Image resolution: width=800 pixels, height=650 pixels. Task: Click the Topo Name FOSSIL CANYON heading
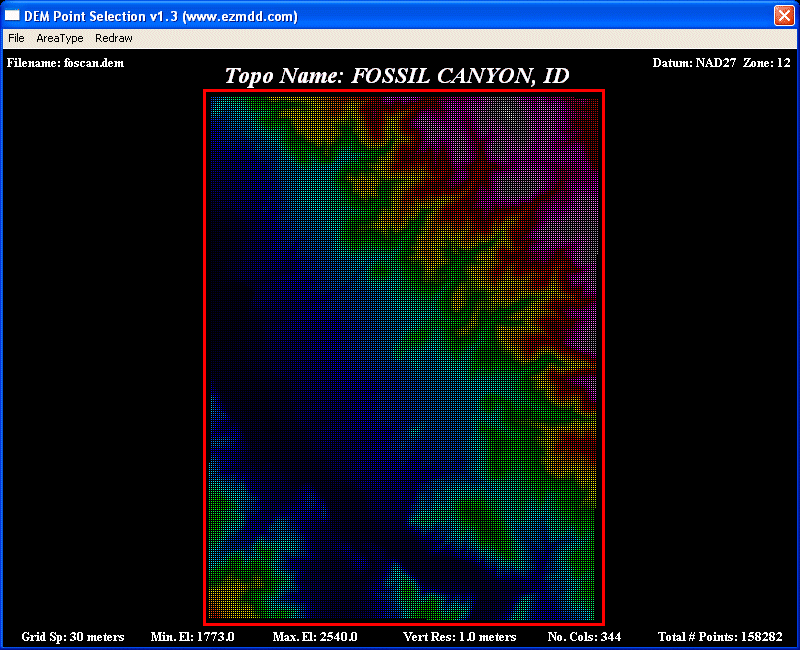click(x=397, y=76)
